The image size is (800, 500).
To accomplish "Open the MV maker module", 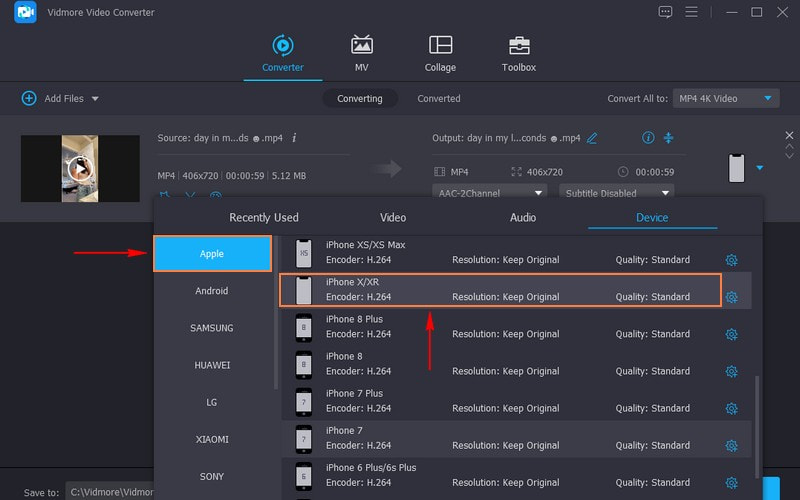I will point(361,54).
